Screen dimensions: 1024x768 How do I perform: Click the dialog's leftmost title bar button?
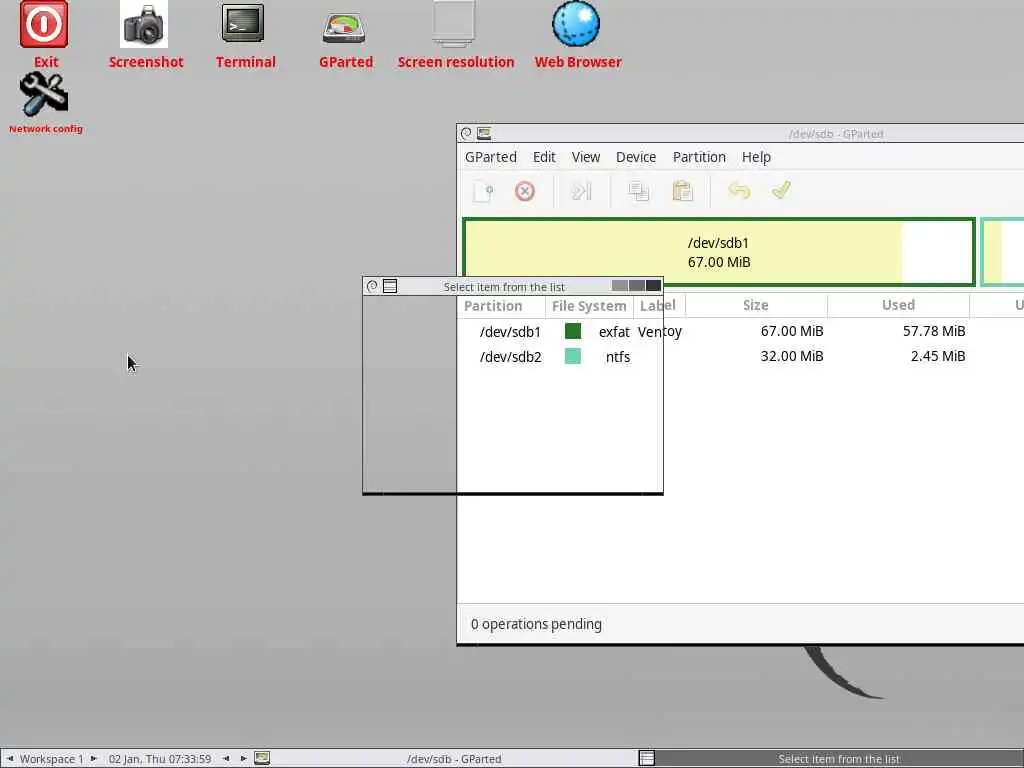(620, 285)
